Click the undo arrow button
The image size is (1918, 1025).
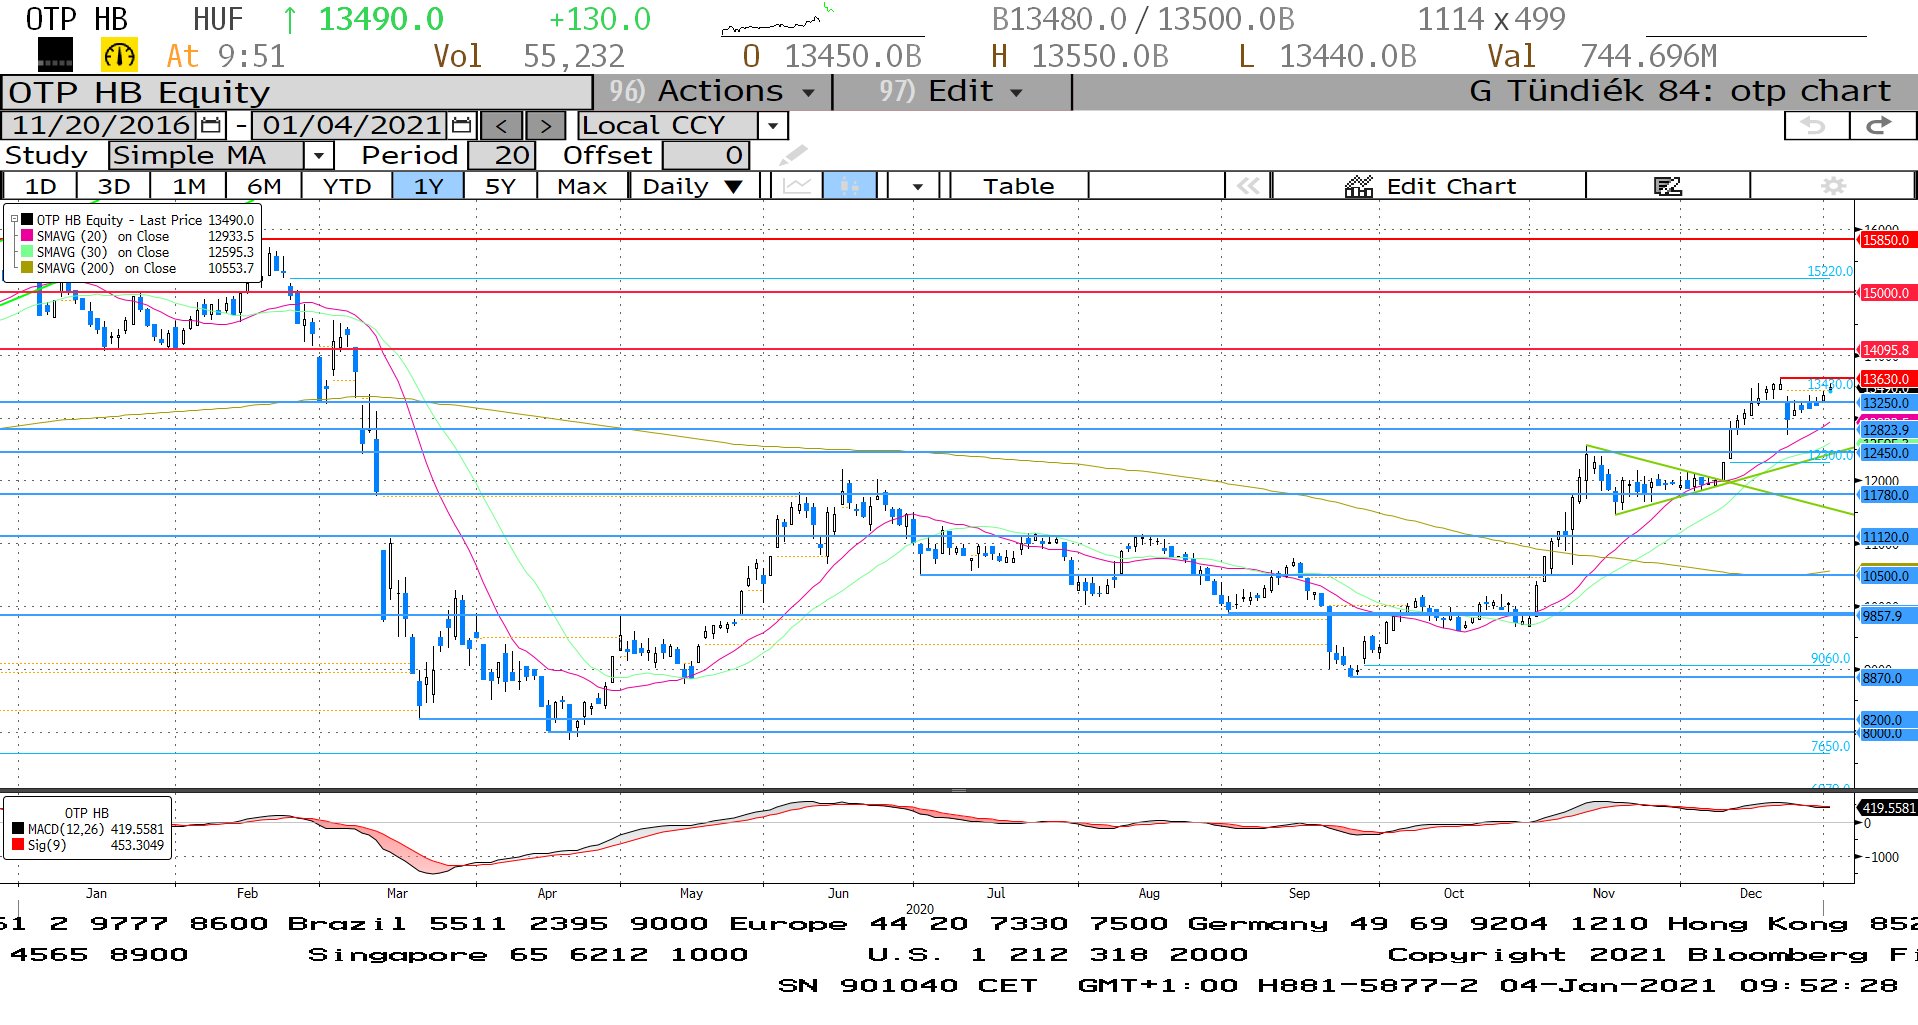pos(1815,125)
